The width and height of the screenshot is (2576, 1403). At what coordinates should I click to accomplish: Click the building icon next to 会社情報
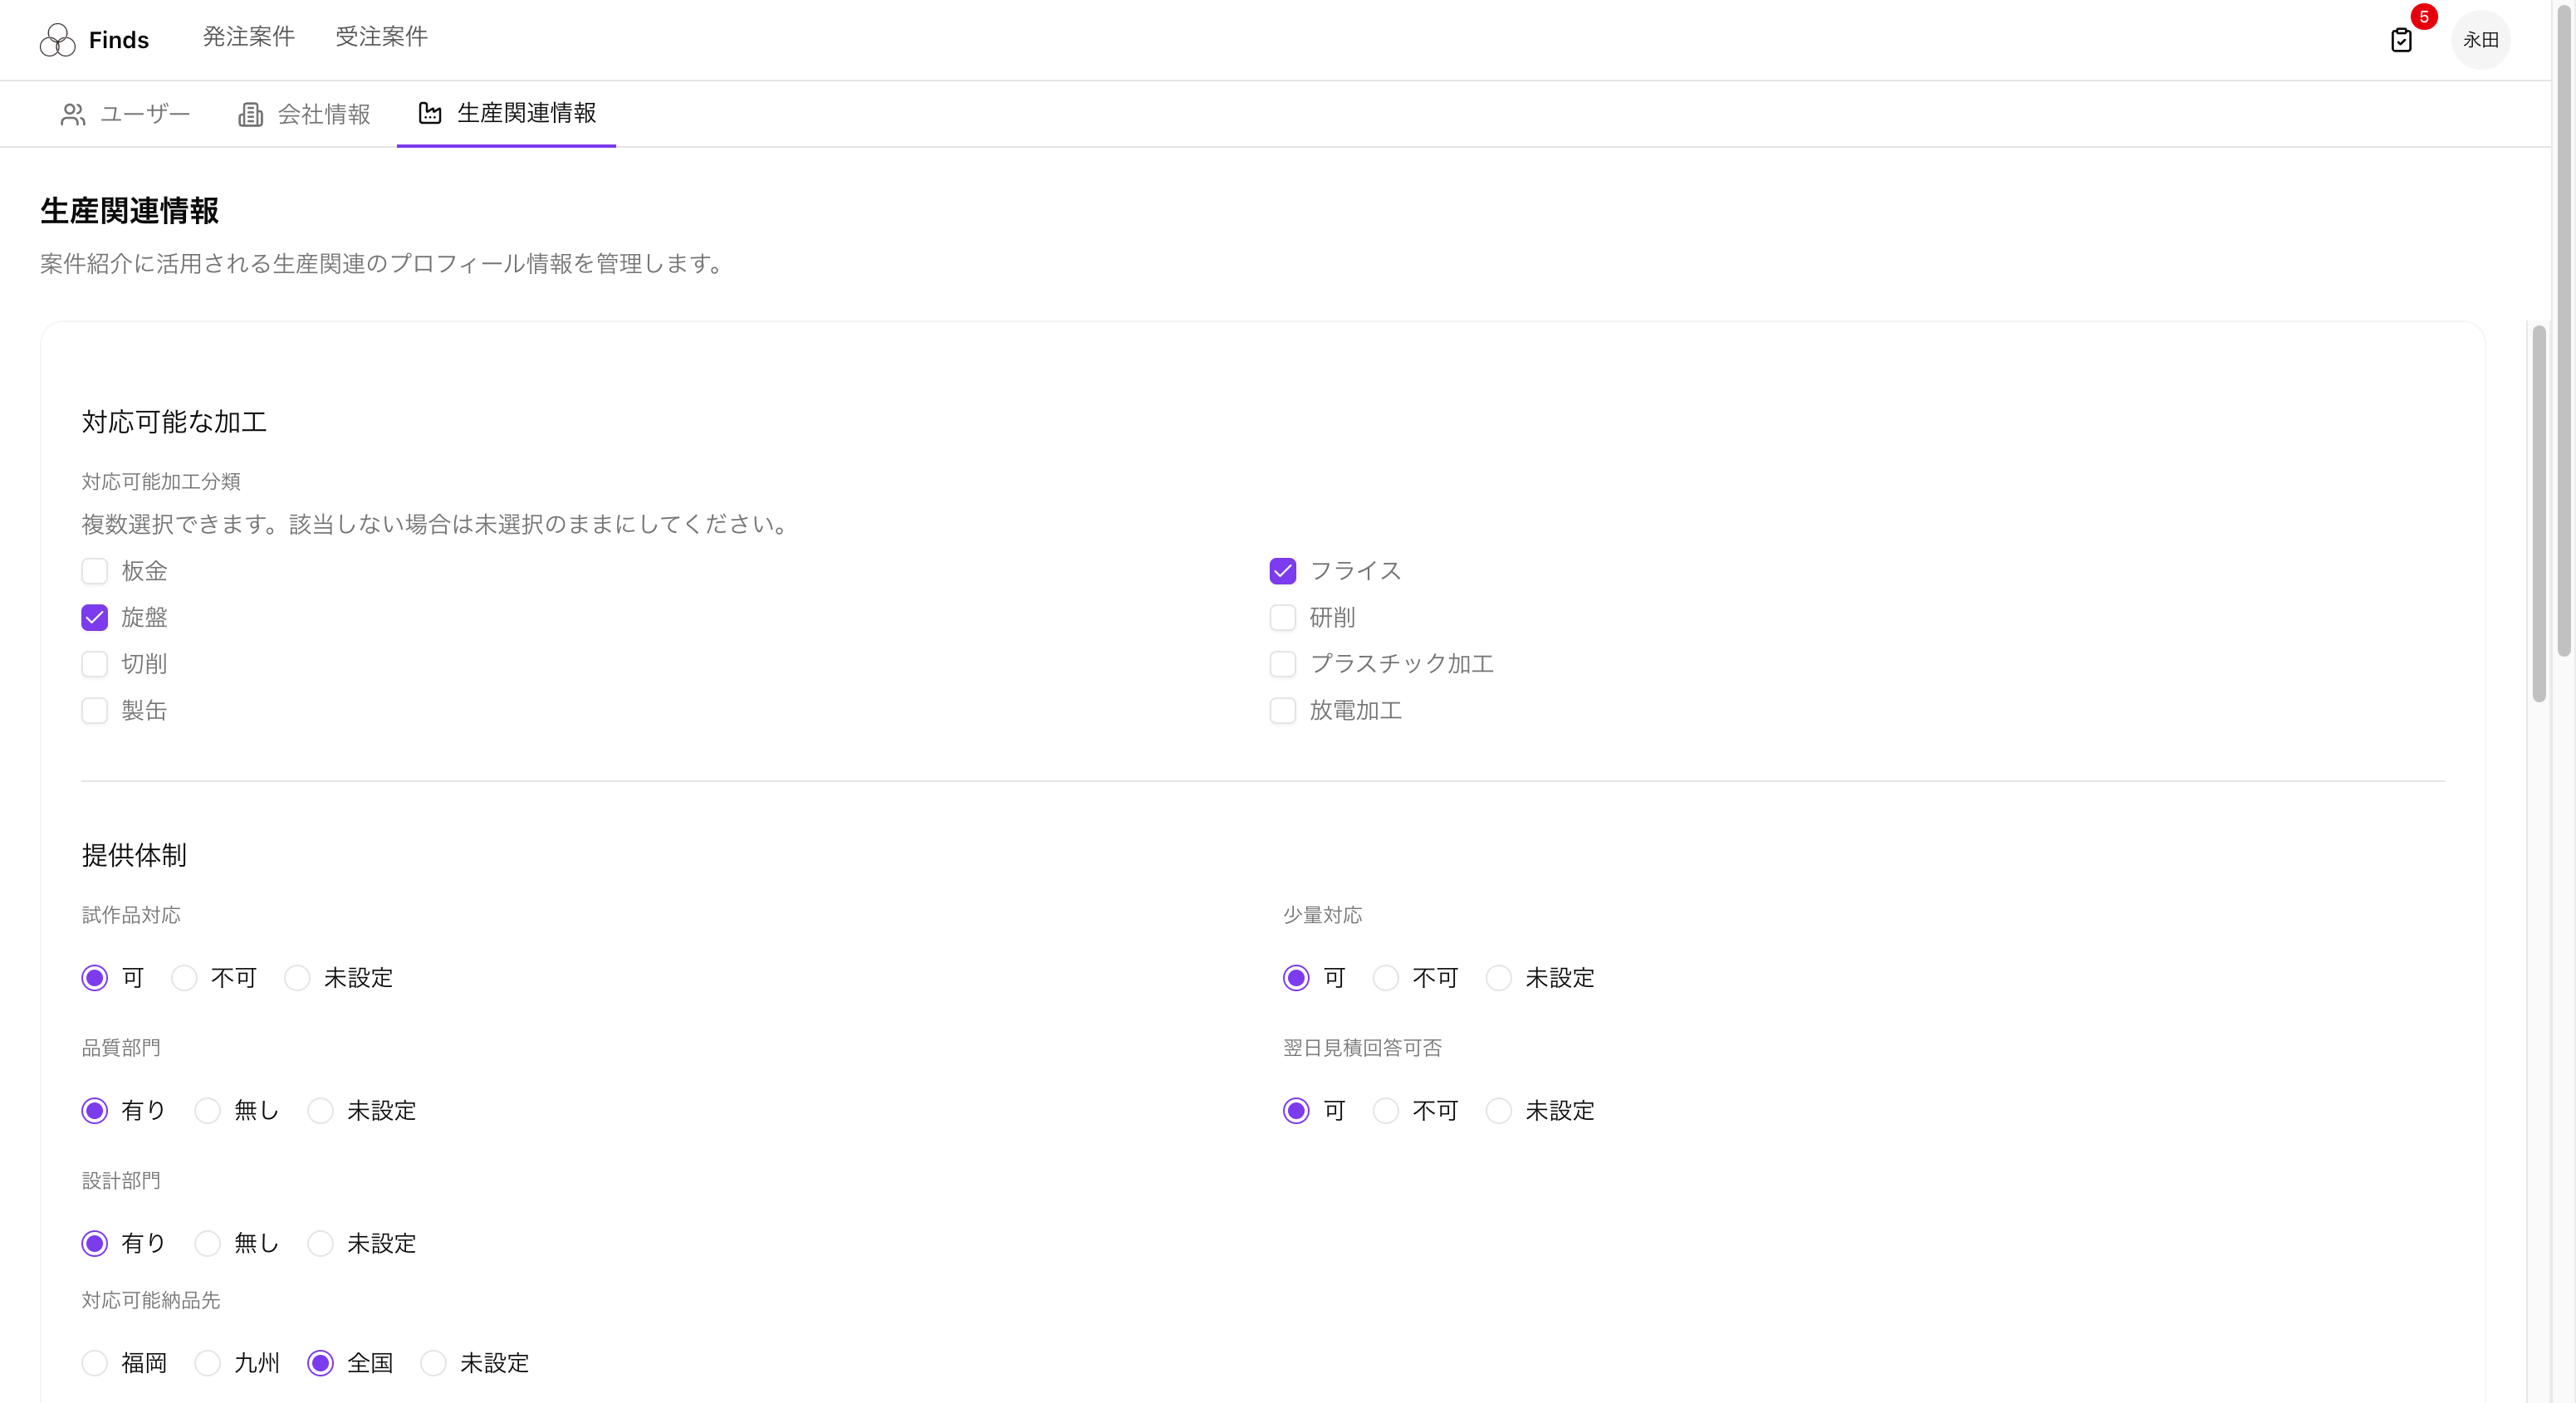click(250, 114)
